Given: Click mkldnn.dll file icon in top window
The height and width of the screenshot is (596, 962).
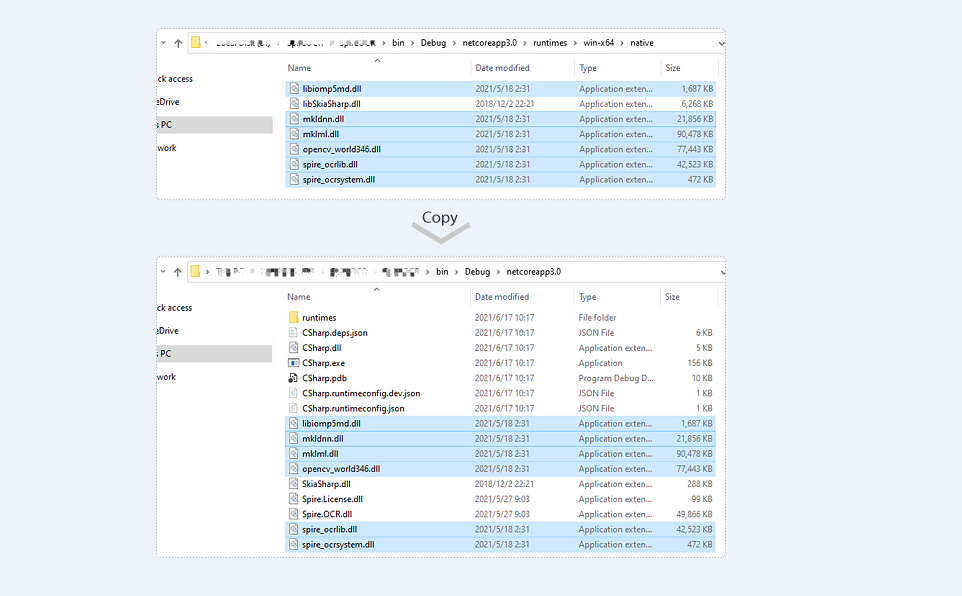Looking at the screenshot, I should (294, 119).
